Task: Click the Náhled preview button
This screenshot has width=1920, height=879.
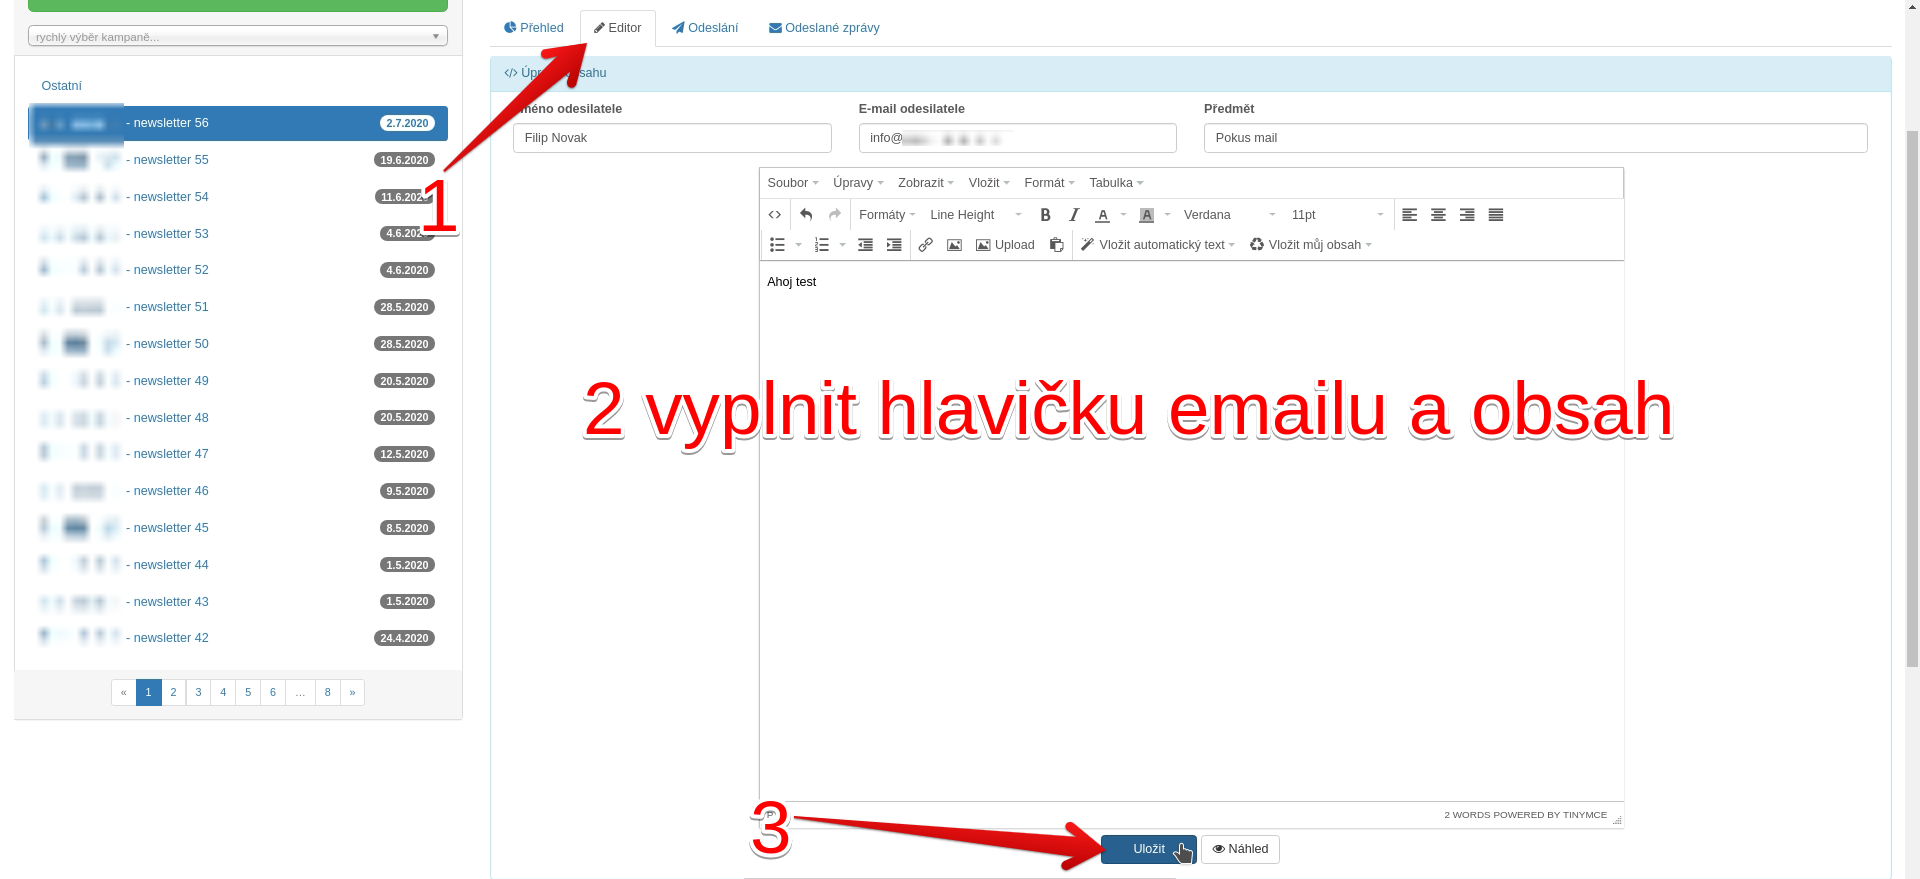Action: pos(1240,849)
